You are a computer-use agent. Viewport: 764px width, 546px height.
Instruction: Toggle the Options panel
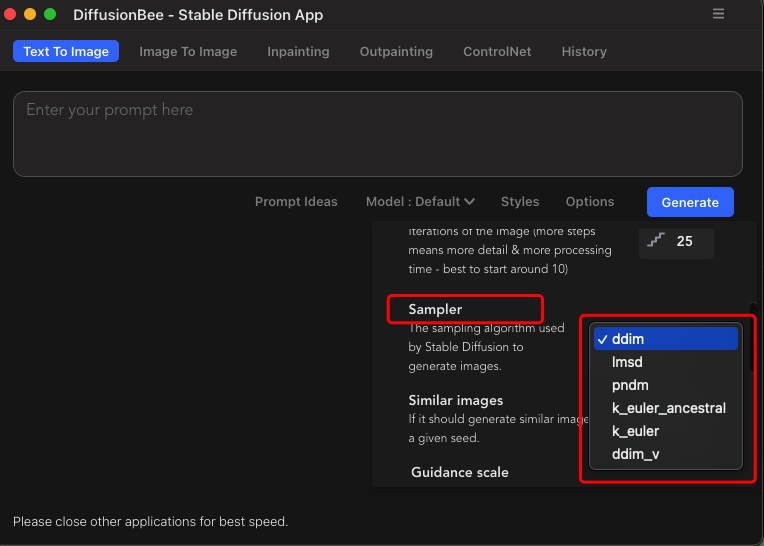pos(590,202)
